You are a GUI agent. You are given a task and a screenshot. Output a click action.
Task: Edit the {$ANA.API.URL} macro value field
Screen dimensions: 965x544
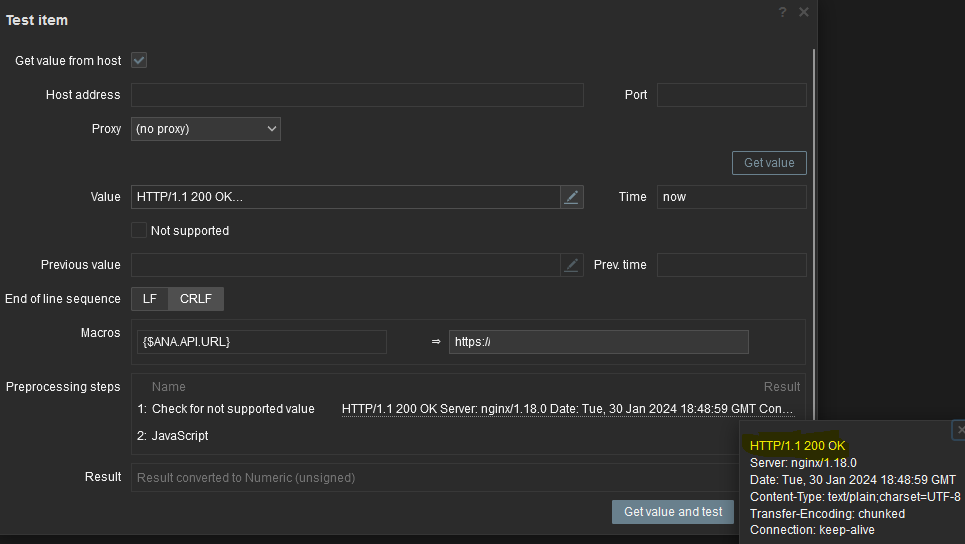598,342
